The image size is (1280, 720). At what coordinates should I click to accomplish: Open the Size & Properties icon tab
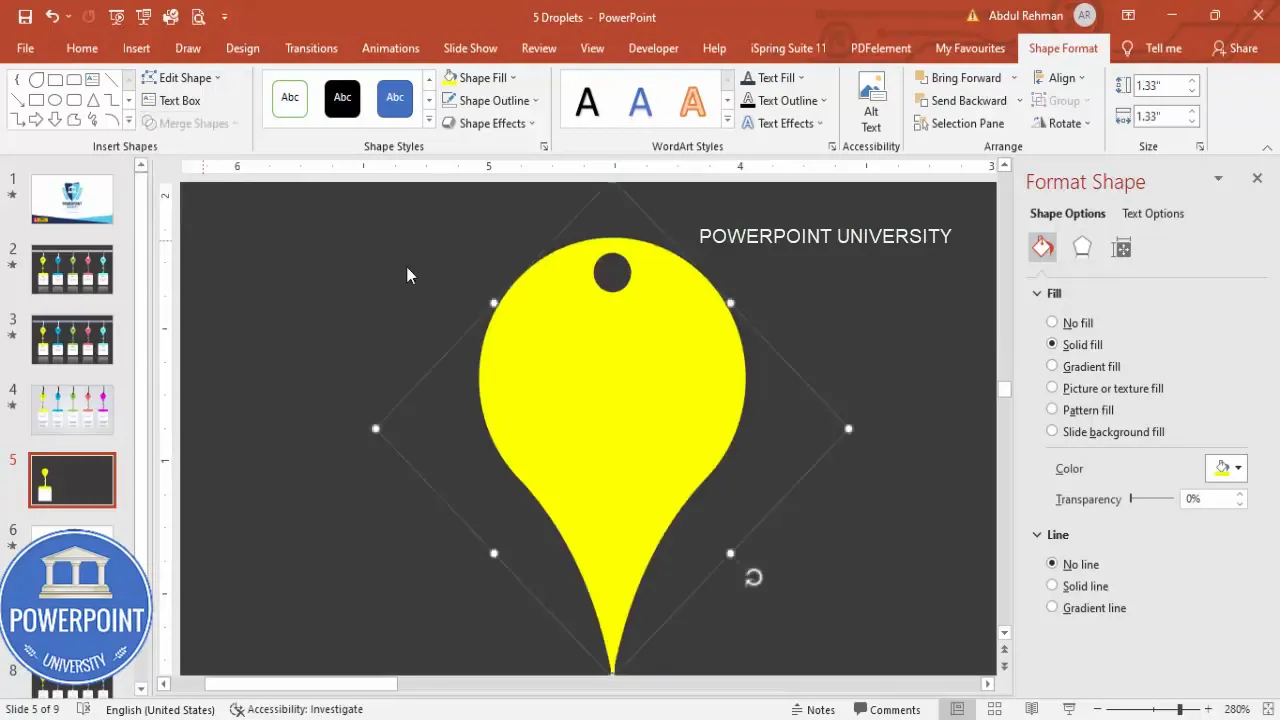click(1121, 247)
